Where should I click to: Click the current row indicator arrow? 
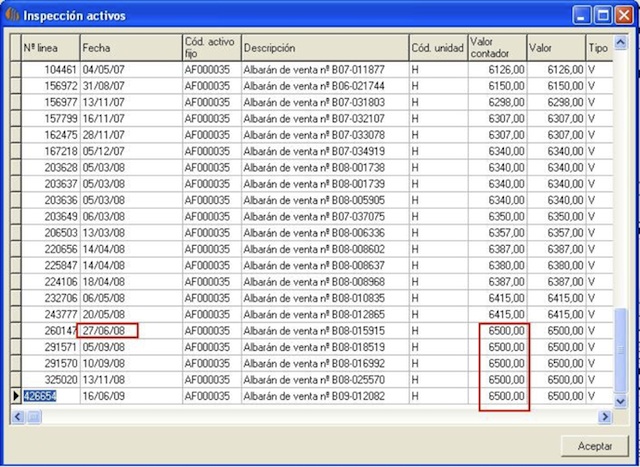(15, 397)
